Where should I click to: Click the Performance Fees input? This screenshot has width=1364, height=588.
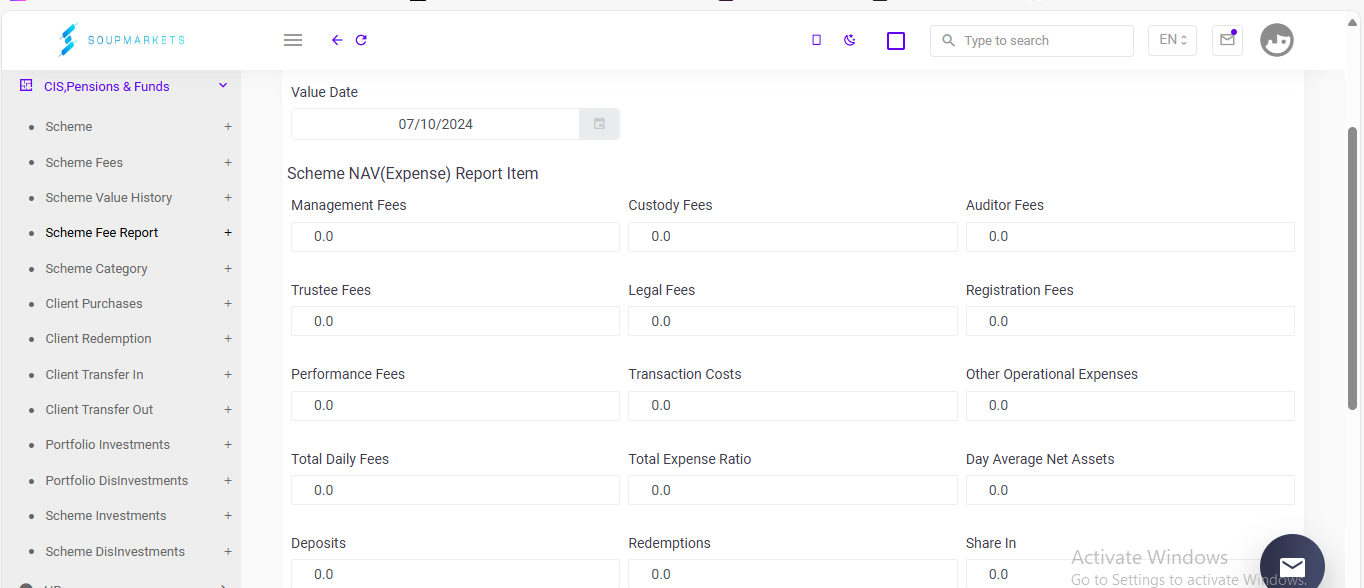click(x=455, y=405)
